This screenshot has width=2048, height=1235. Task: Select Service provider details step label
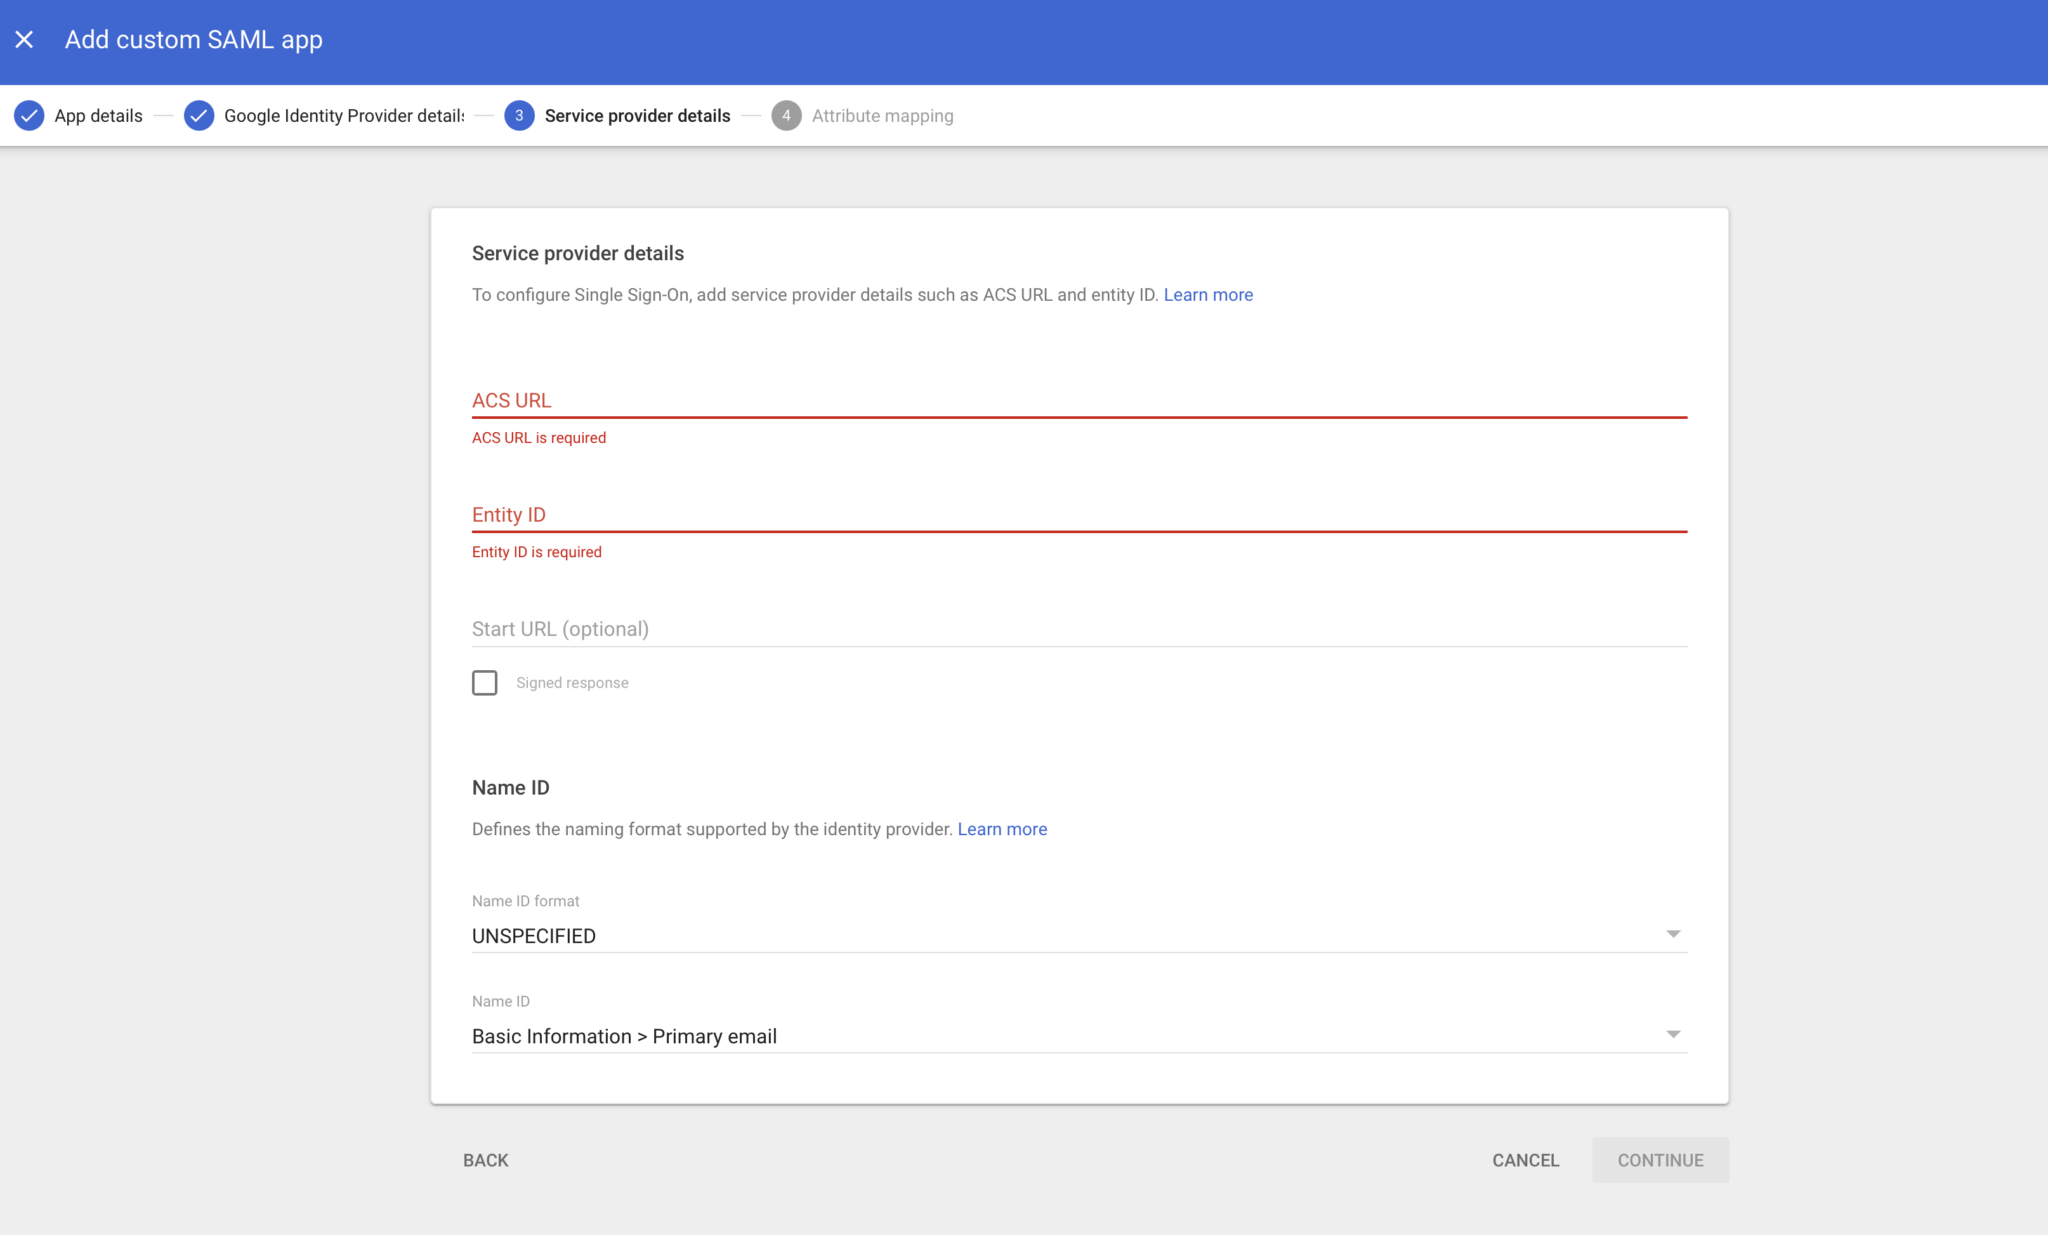click(637, 116)
